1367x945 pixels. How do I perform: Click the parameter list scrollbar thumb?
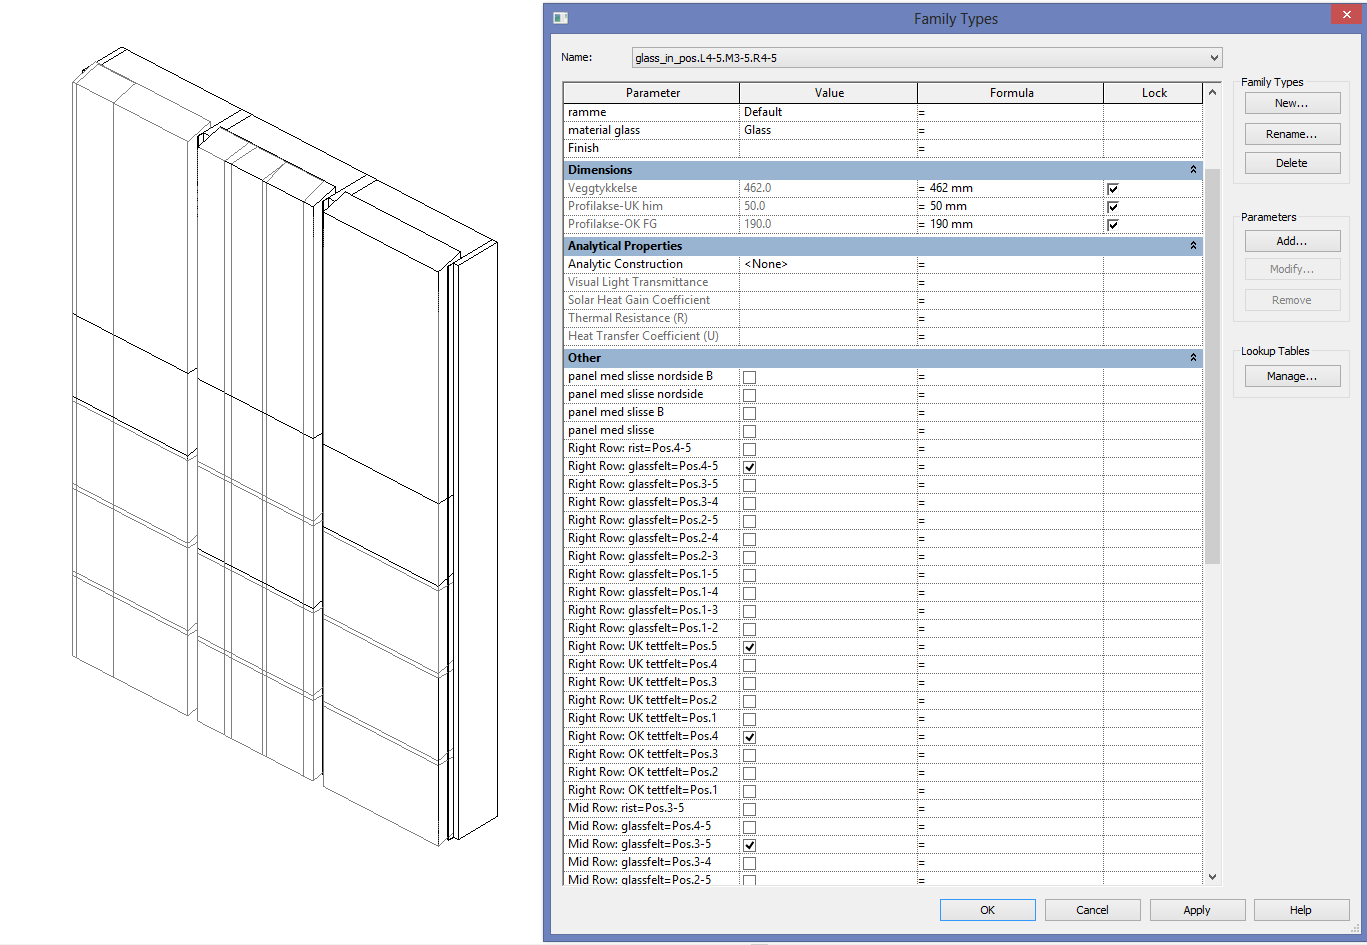(1212, 366)
